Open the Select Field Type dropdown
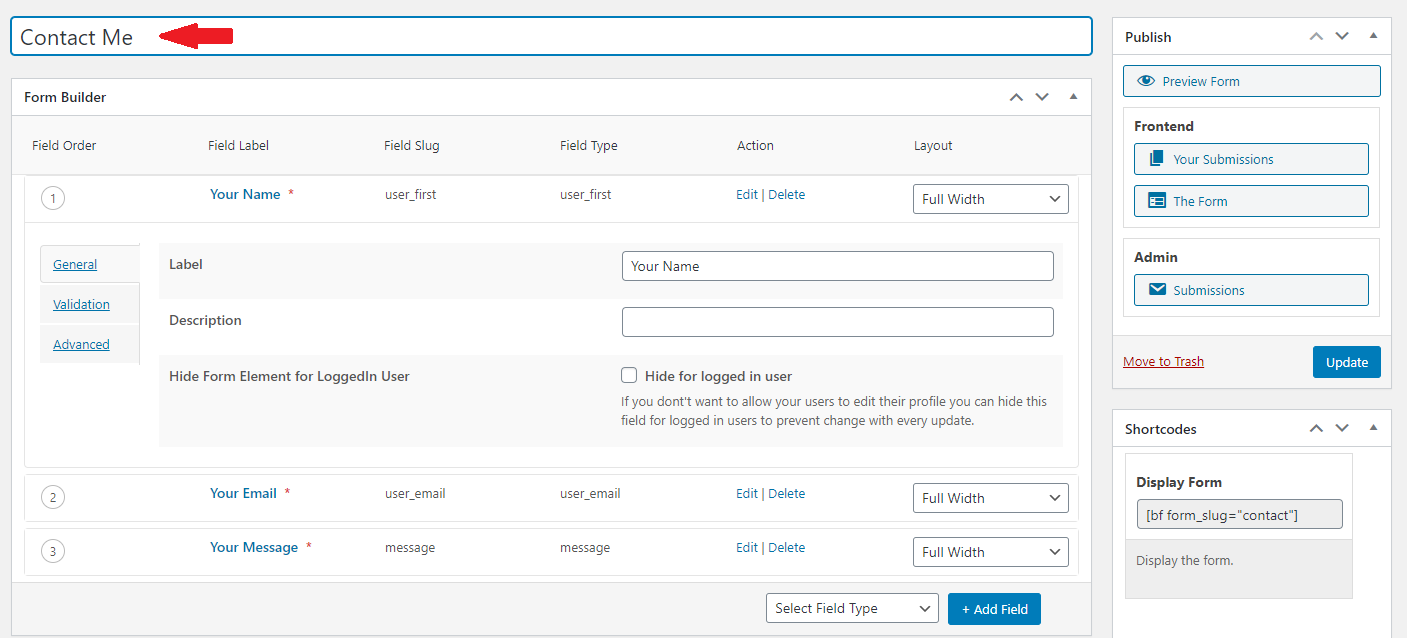Viewport: 1407px width, 638px height. coord(852,608)
